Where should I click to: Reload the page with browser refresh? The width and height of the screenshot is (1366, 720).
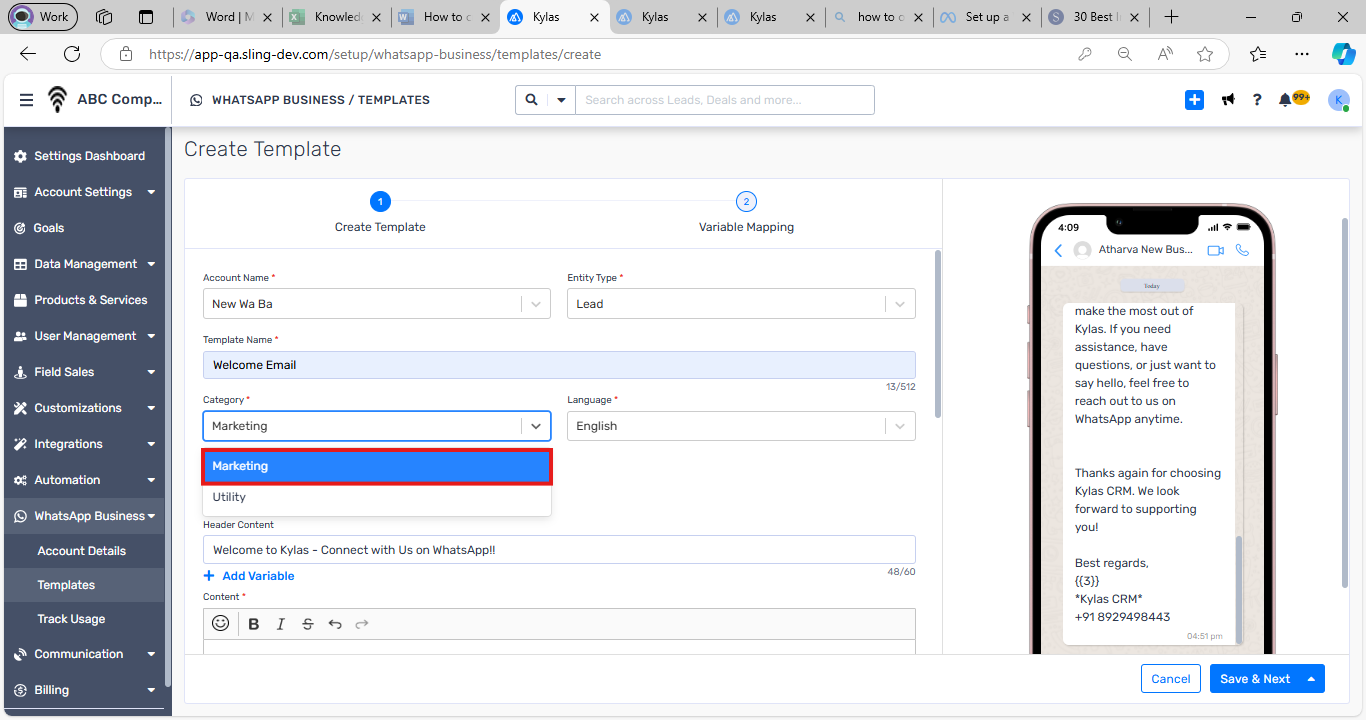[x=72, y=54]
